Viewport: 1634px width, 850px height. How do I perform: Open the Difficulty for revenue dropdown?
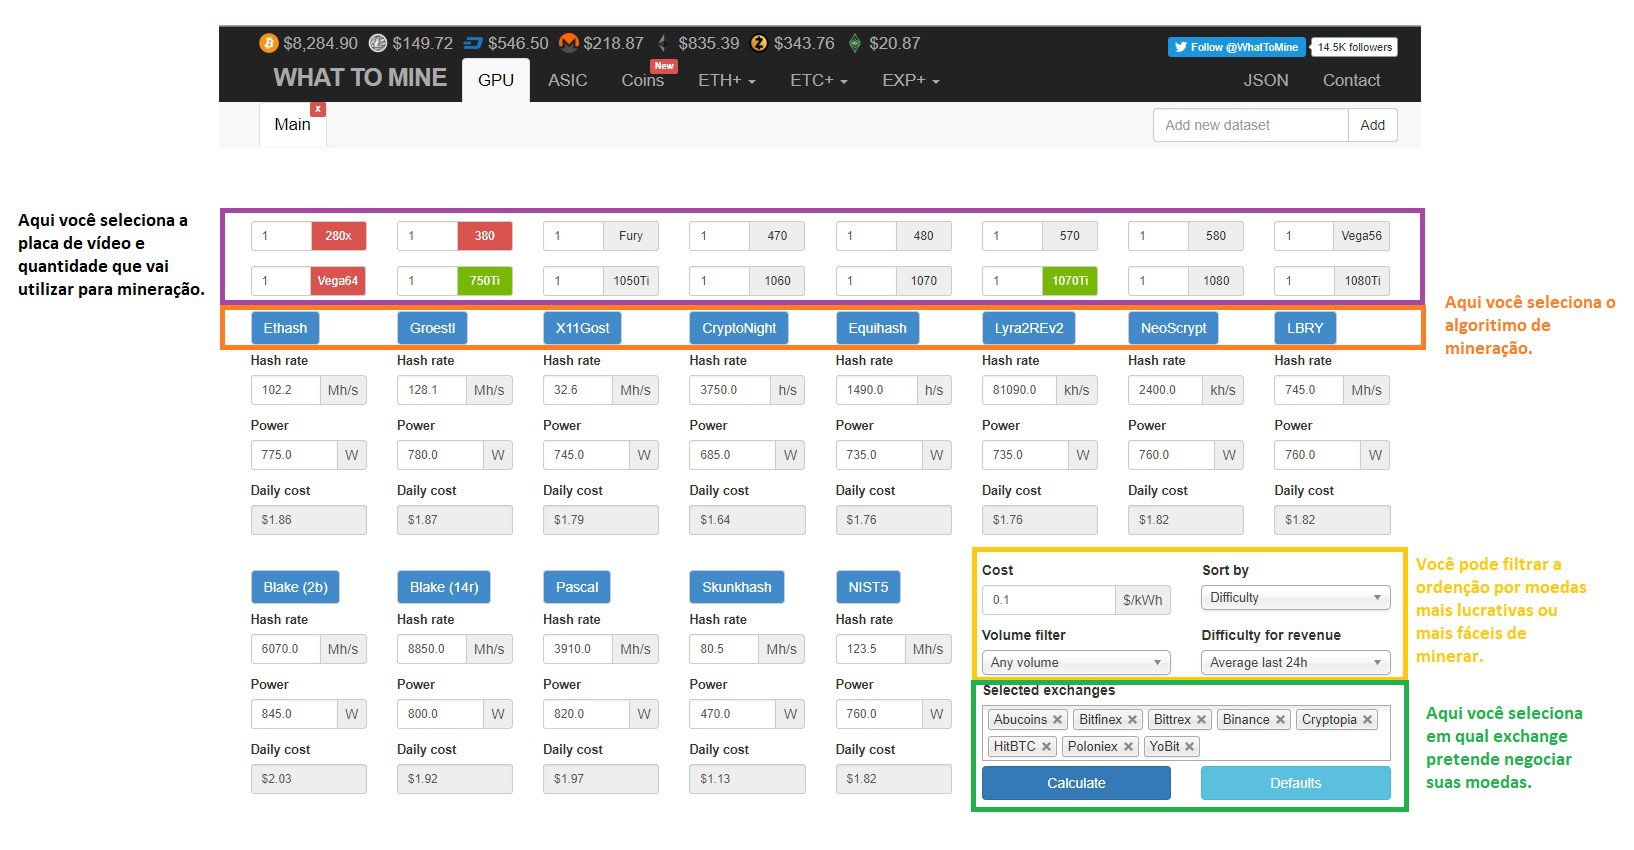coord(1296,663)
